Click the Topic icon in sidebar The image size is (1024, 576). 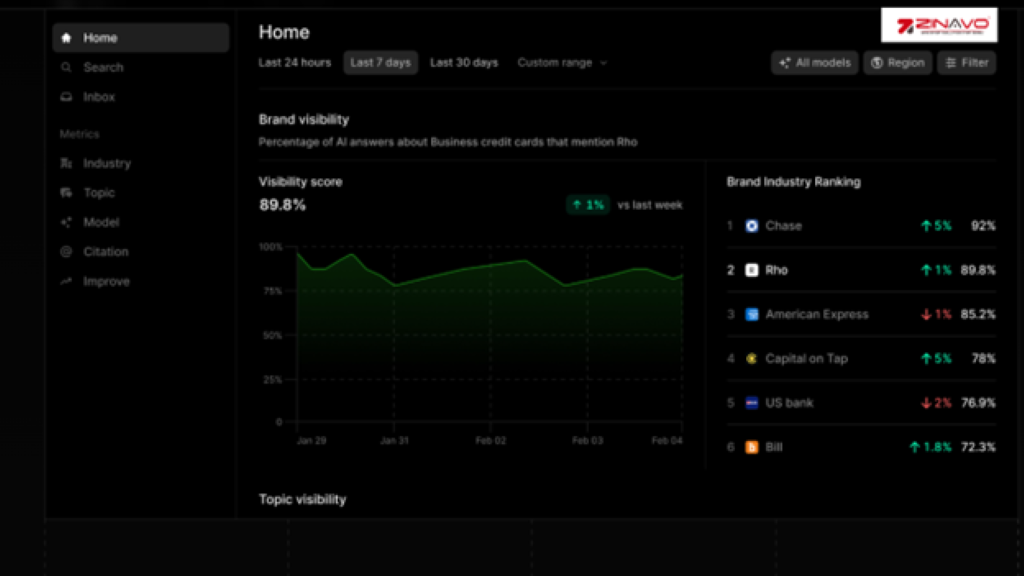pyautogui.click(x=67, y=193)
